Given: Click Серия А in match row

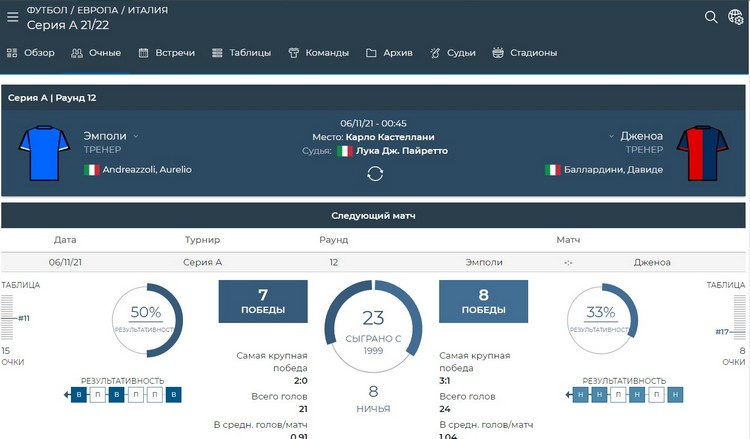Looking at the screenshot, I should 202,262.
